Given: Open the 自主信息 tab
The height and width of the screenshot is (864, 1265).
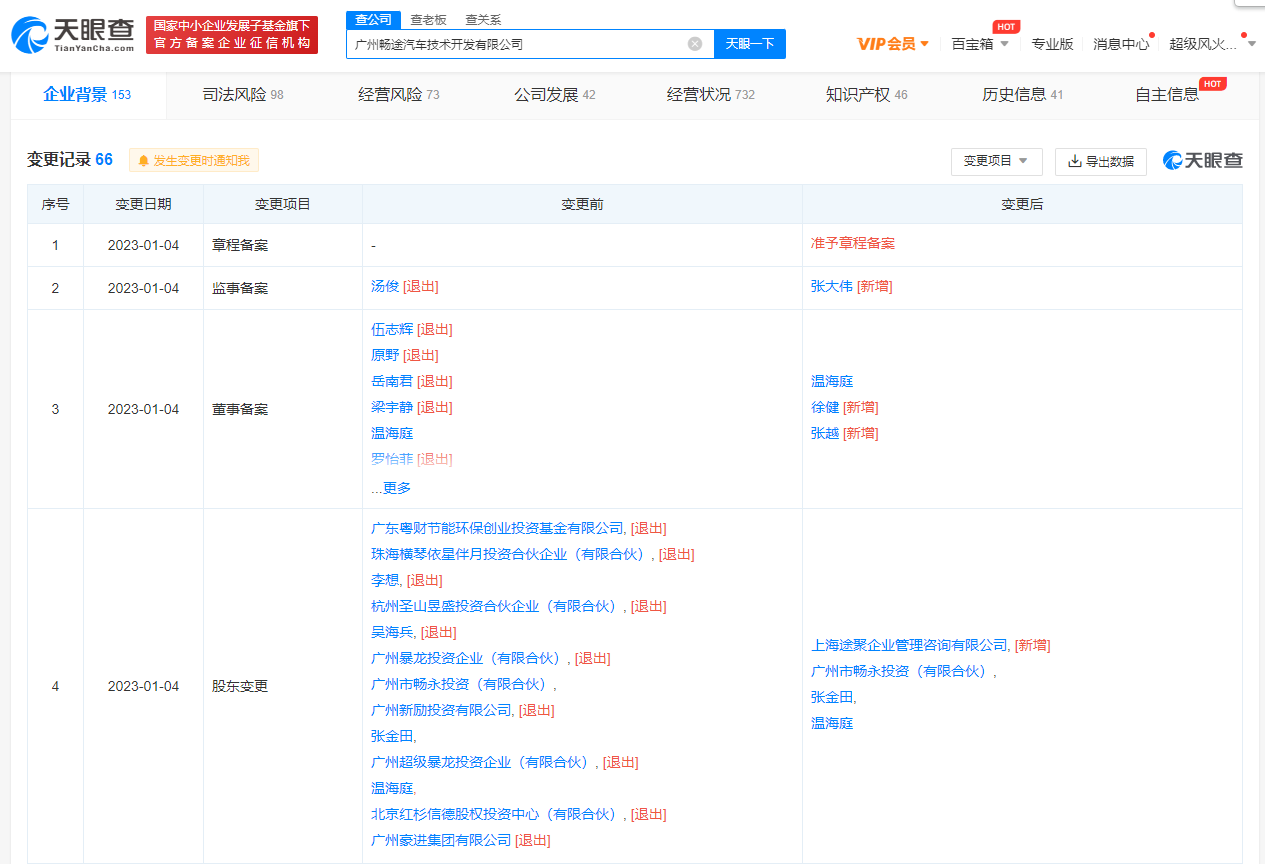Looking at the screenshot, I should 1167,95.
